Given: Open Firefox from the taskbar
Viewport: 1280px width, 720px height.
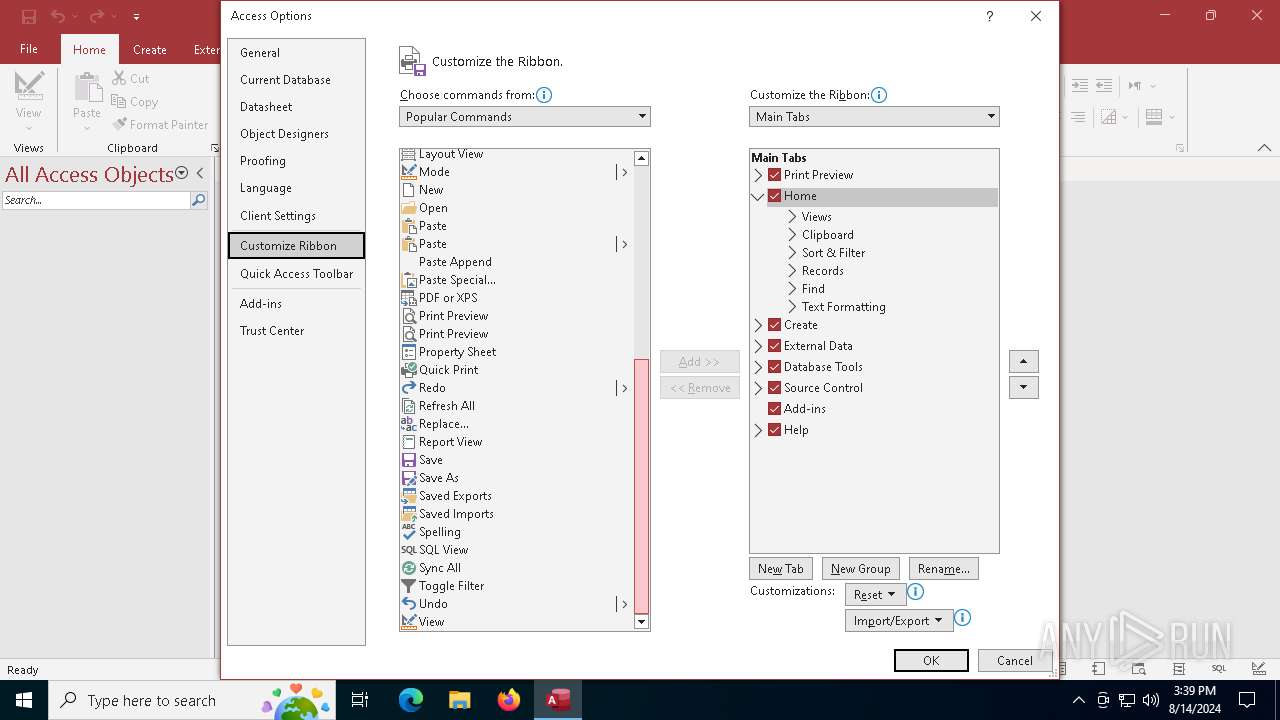Looking at the screenshot, I should click(509, 700).
